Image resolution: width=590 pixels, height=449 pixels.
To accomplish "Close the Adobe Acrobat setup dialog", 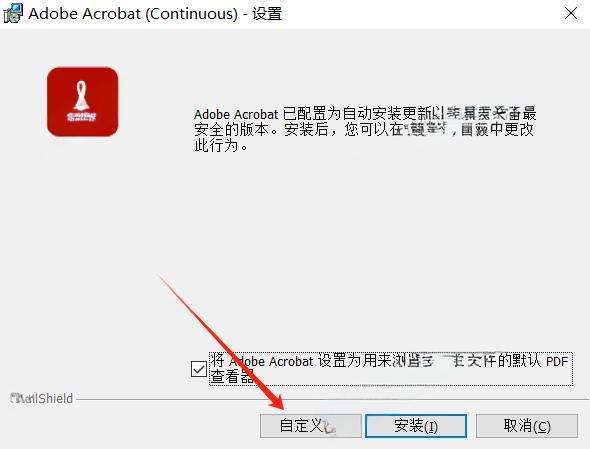I will point(571,14).
